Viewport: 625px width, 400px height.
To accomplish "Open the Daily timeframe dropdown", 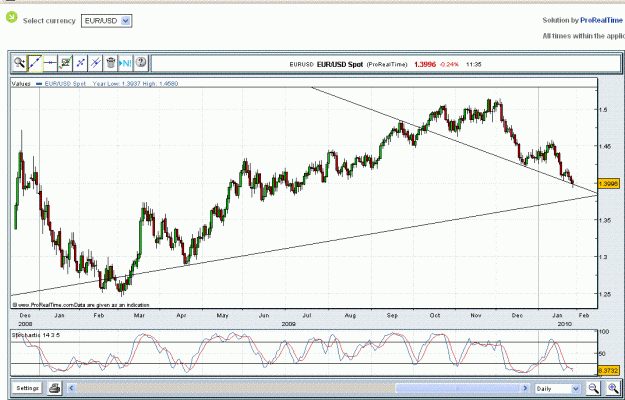I will point(557,388).
